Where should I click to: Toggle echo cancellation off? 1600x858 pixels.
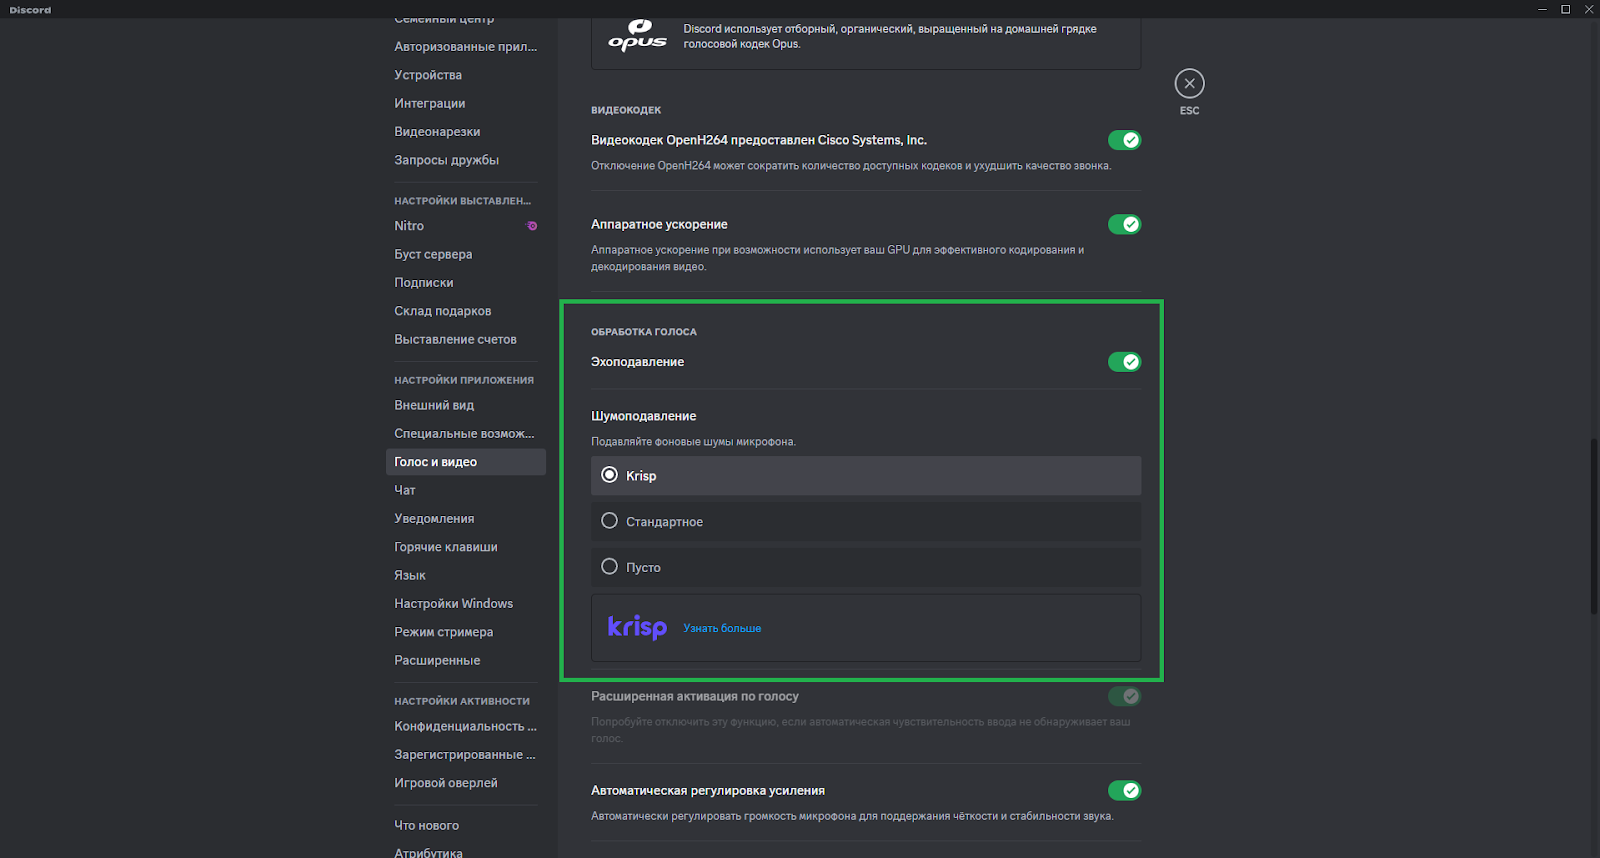(1124, 362)
